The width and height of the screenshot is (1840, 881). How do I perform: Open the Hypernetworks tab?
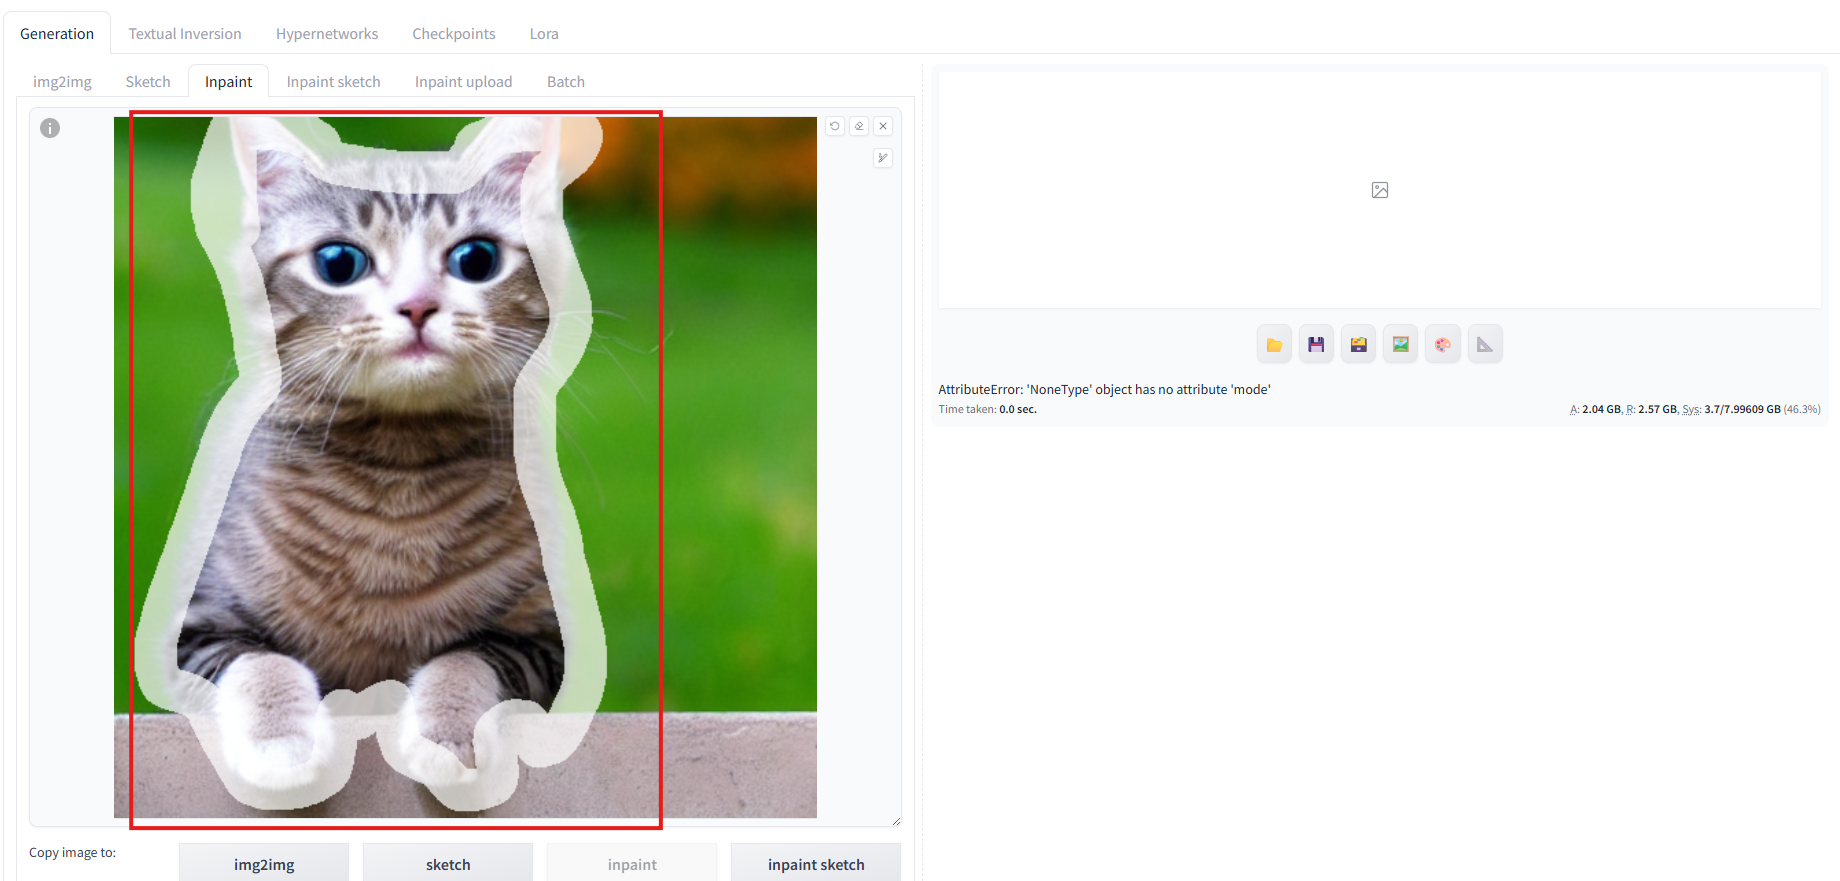pos(327,33)
